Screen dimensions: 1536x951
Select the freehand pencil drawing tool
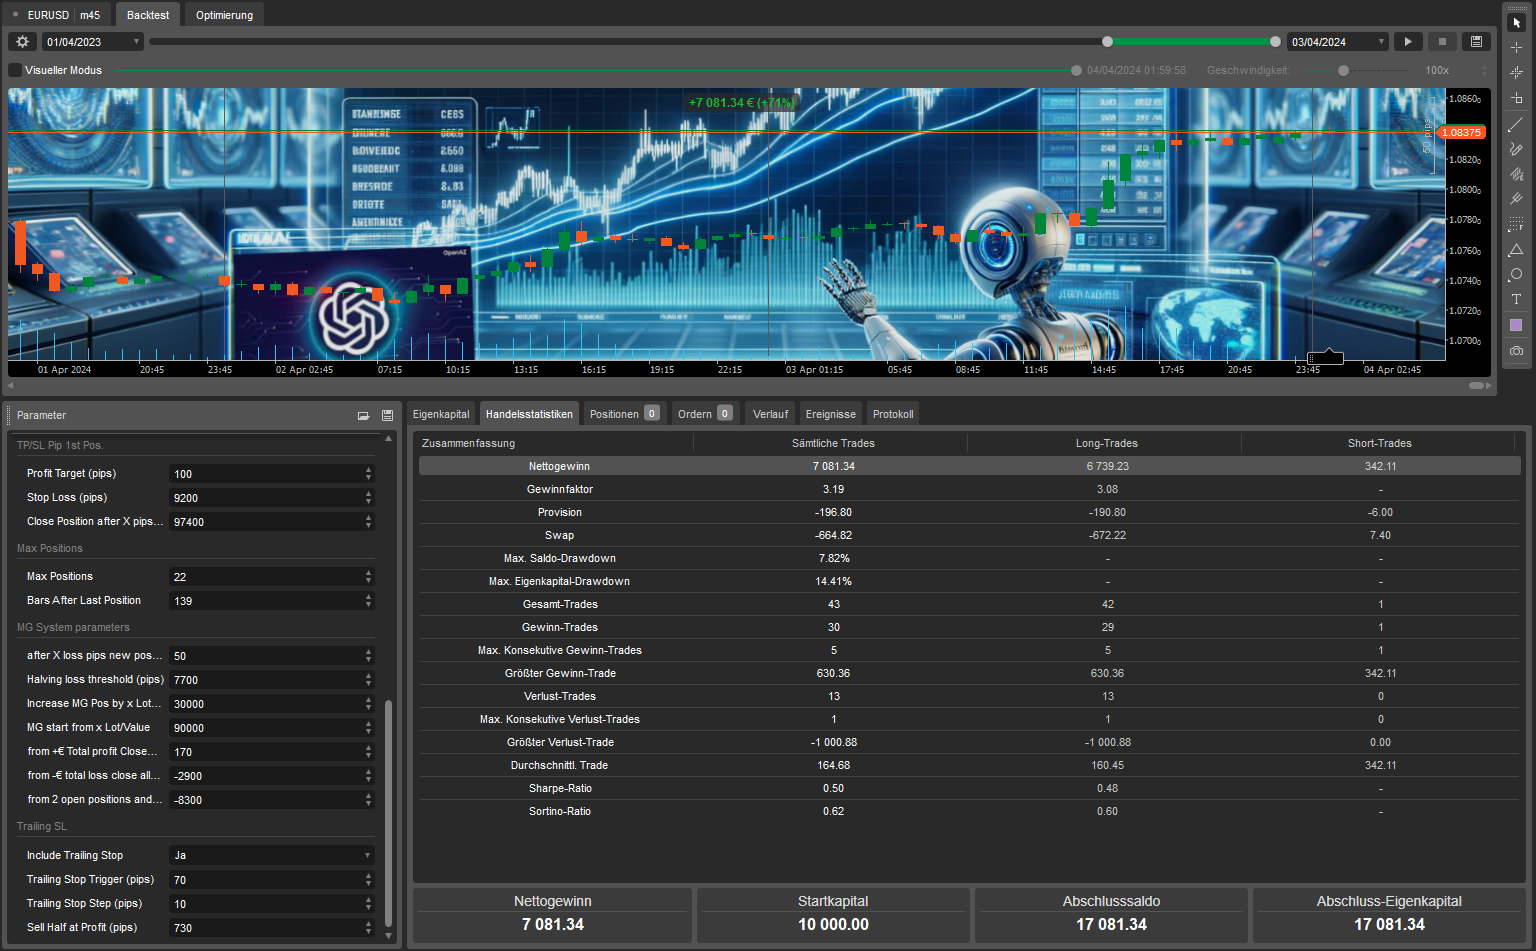[1516, 149]
